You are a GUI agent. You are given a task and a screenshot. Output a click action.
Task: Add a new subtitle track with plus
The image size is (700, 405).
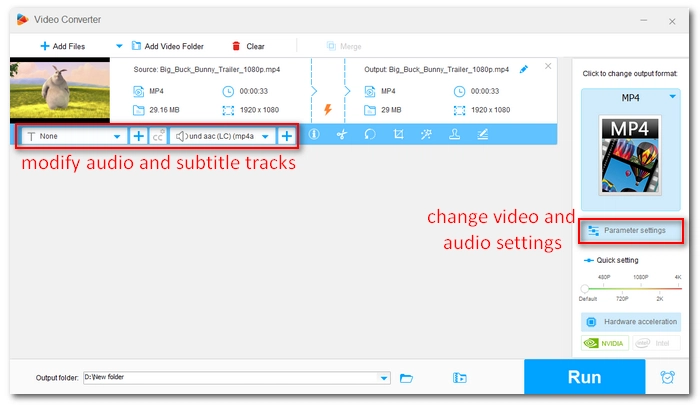138,135
